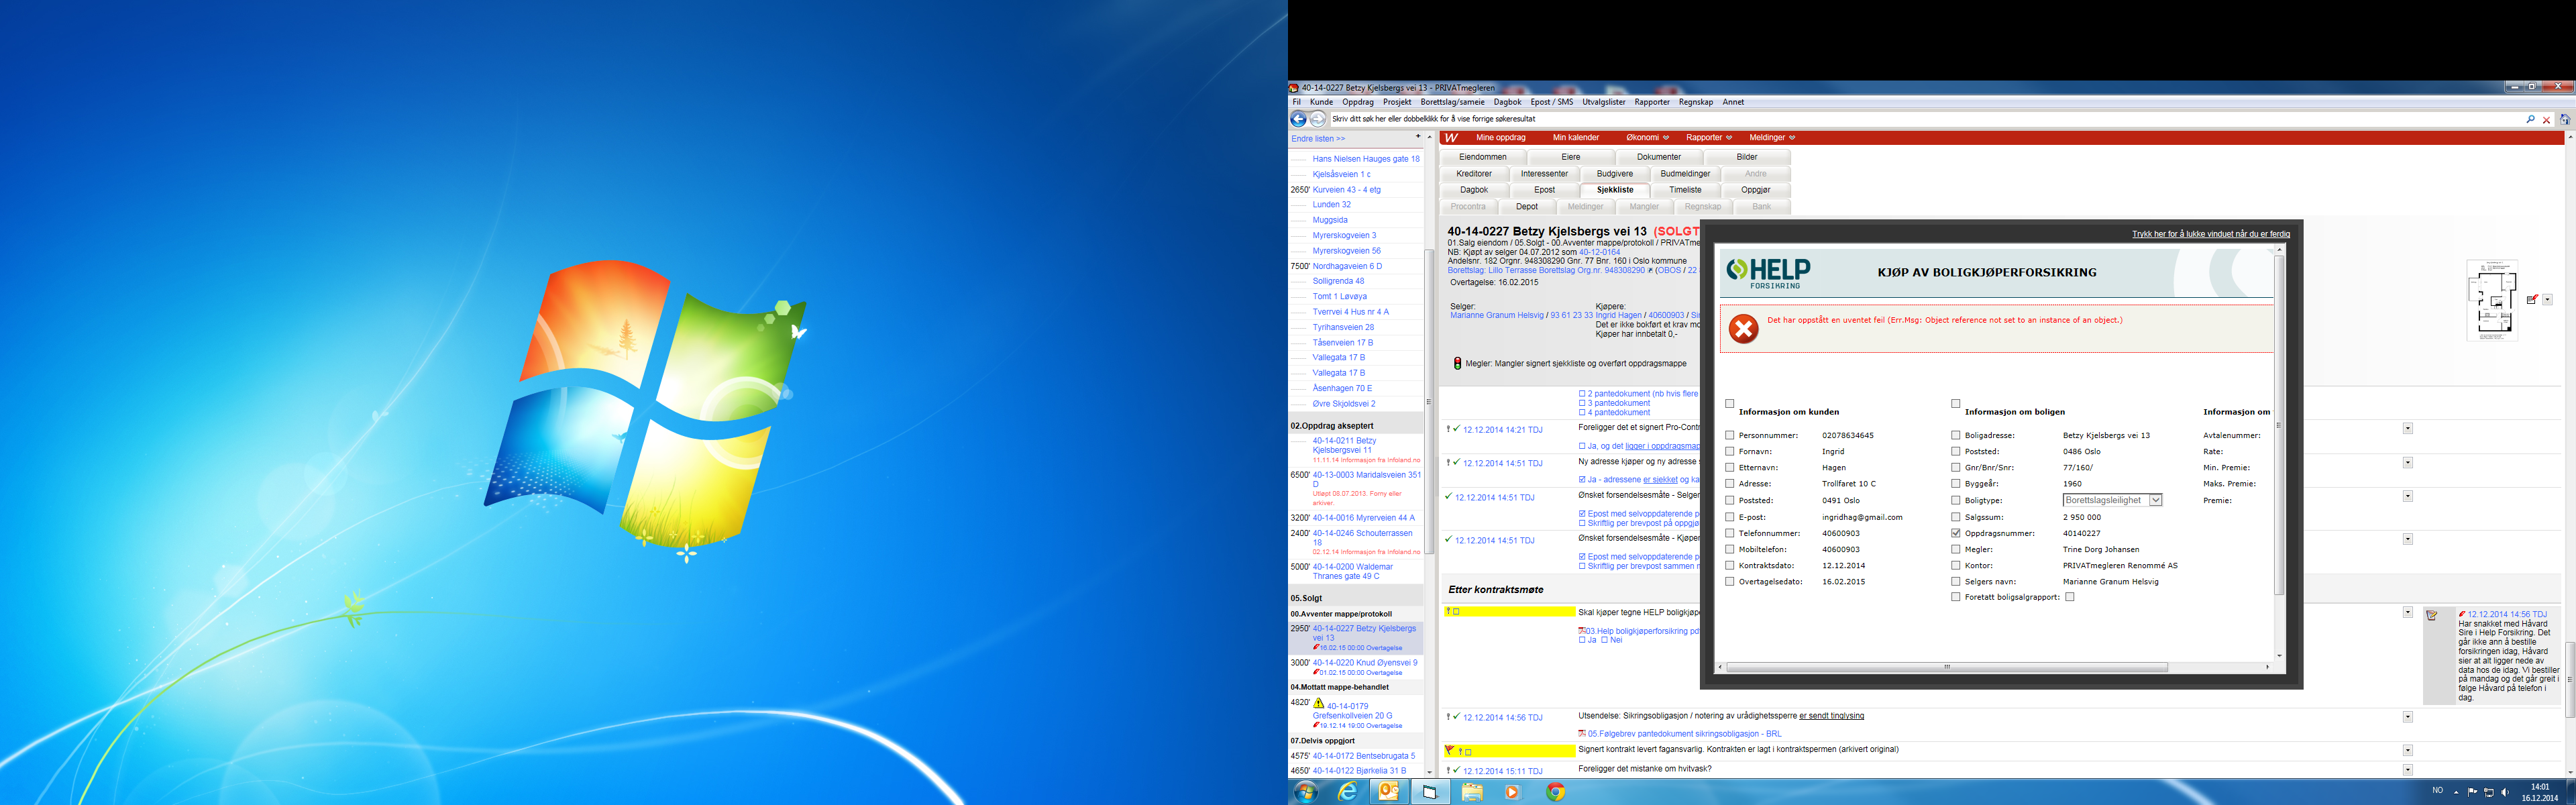The image size is (2576, 805).
Task: Click the red error X icon in dialog
Action: 1743,329
